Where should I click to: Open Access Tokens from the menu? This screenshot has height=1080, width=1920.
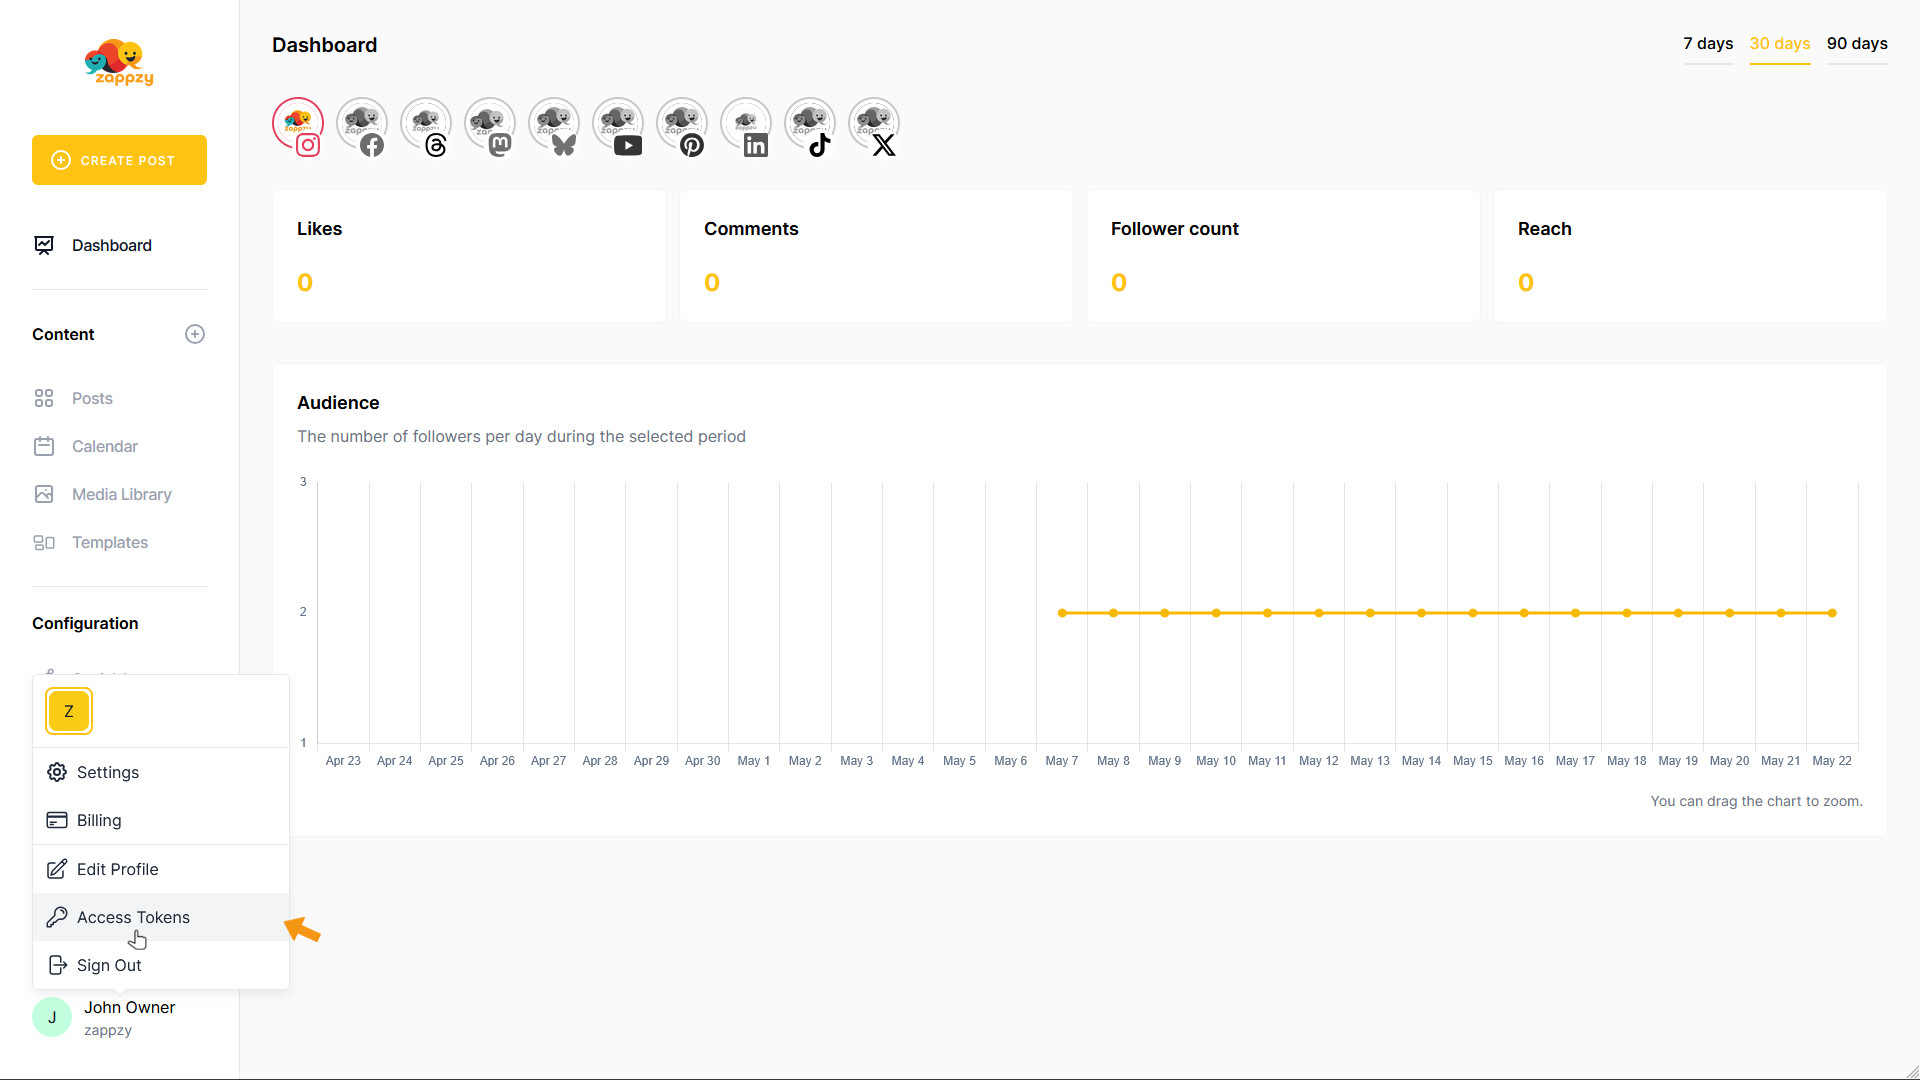(133, 917)
